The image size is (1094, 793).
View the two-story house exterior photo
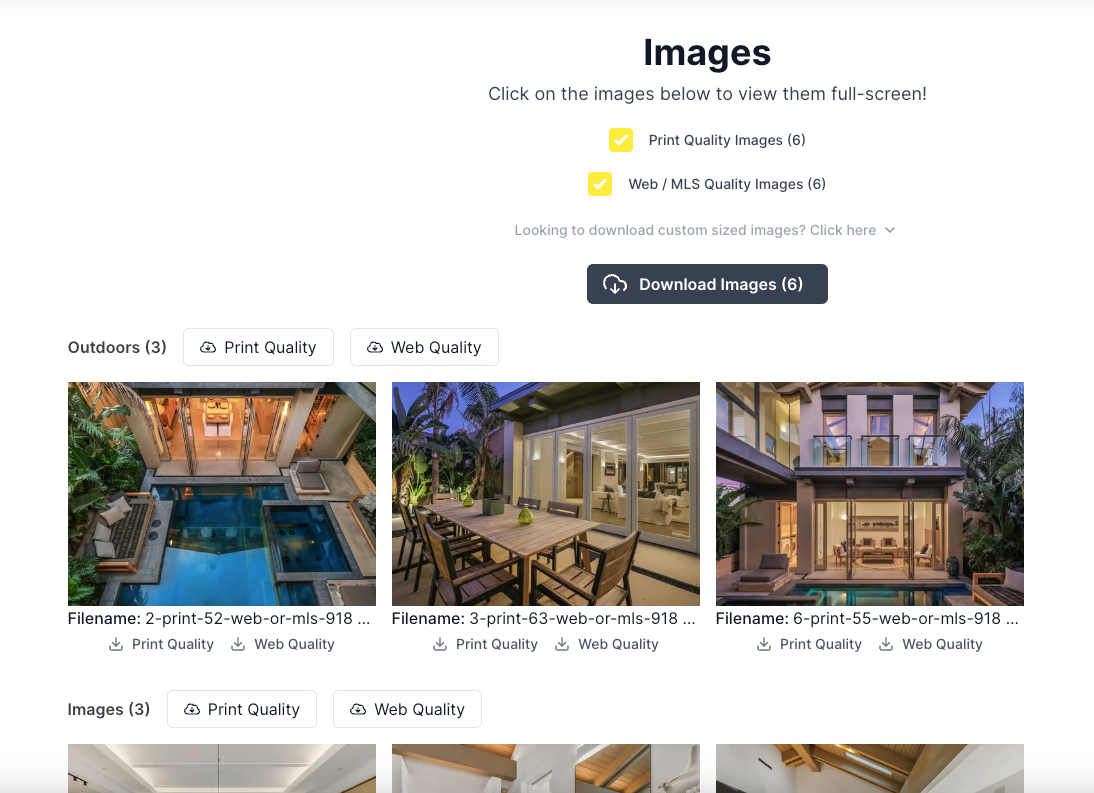870,494
